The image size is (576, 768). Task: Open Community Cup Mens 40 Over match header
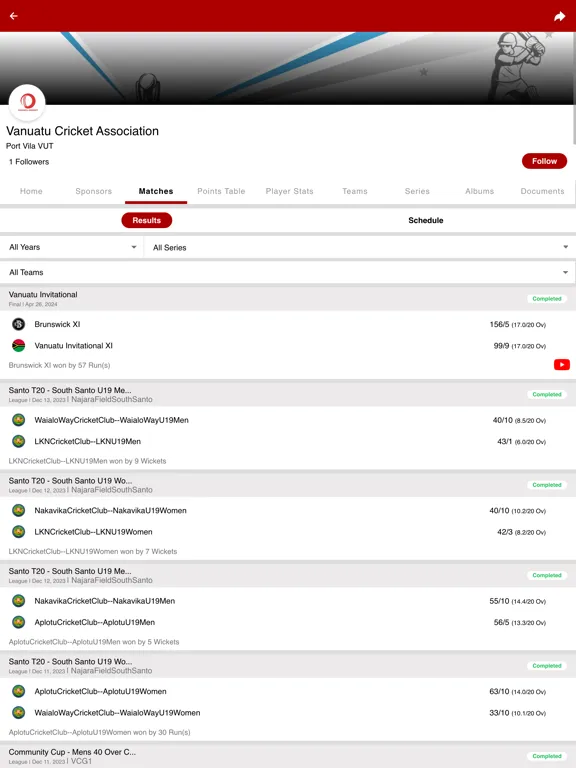click(x=288, y=756)
